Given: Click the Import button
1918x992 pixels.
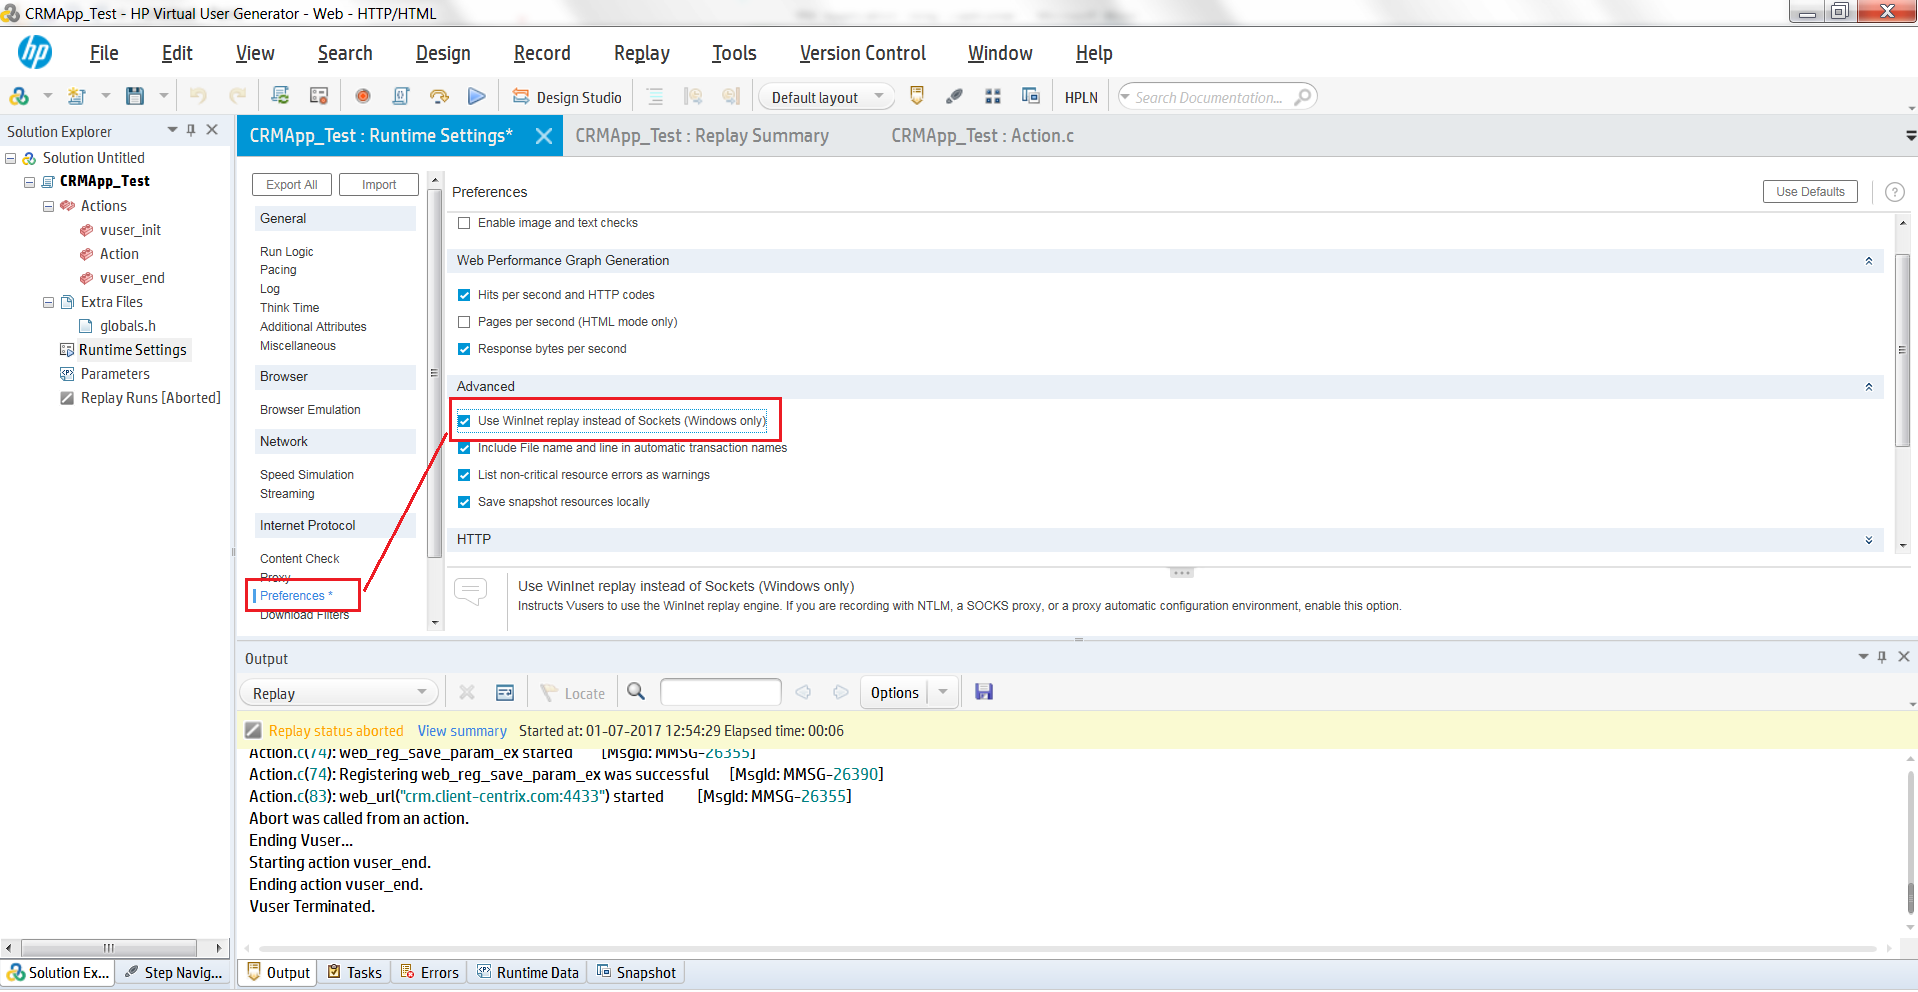Looking at the screenshot, I should coord(379,185).
